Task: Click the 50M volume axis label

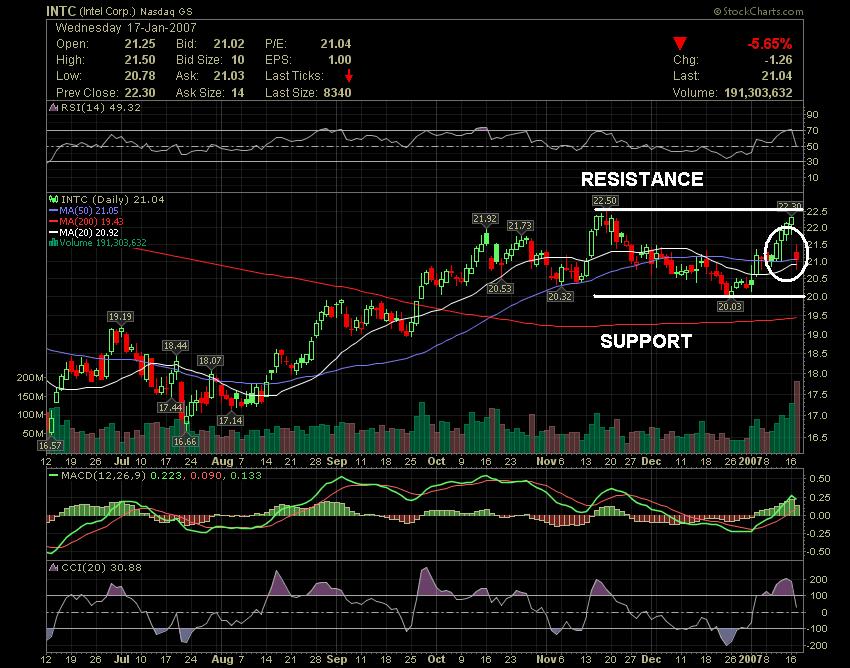Action: pos(34,434)
